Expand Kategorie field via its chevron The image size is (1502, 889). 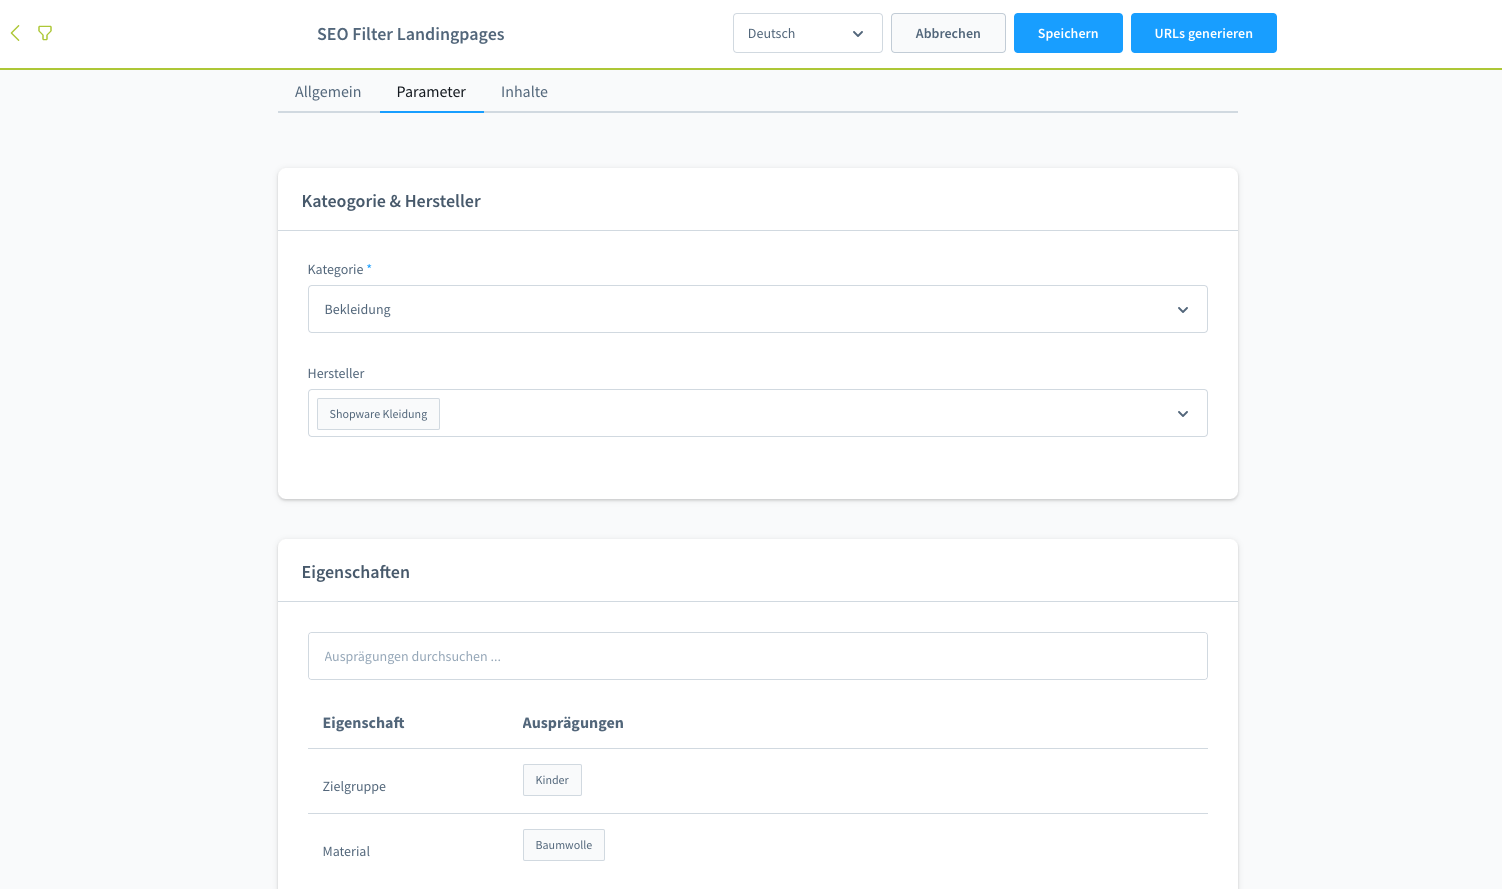click(1183, 310)
